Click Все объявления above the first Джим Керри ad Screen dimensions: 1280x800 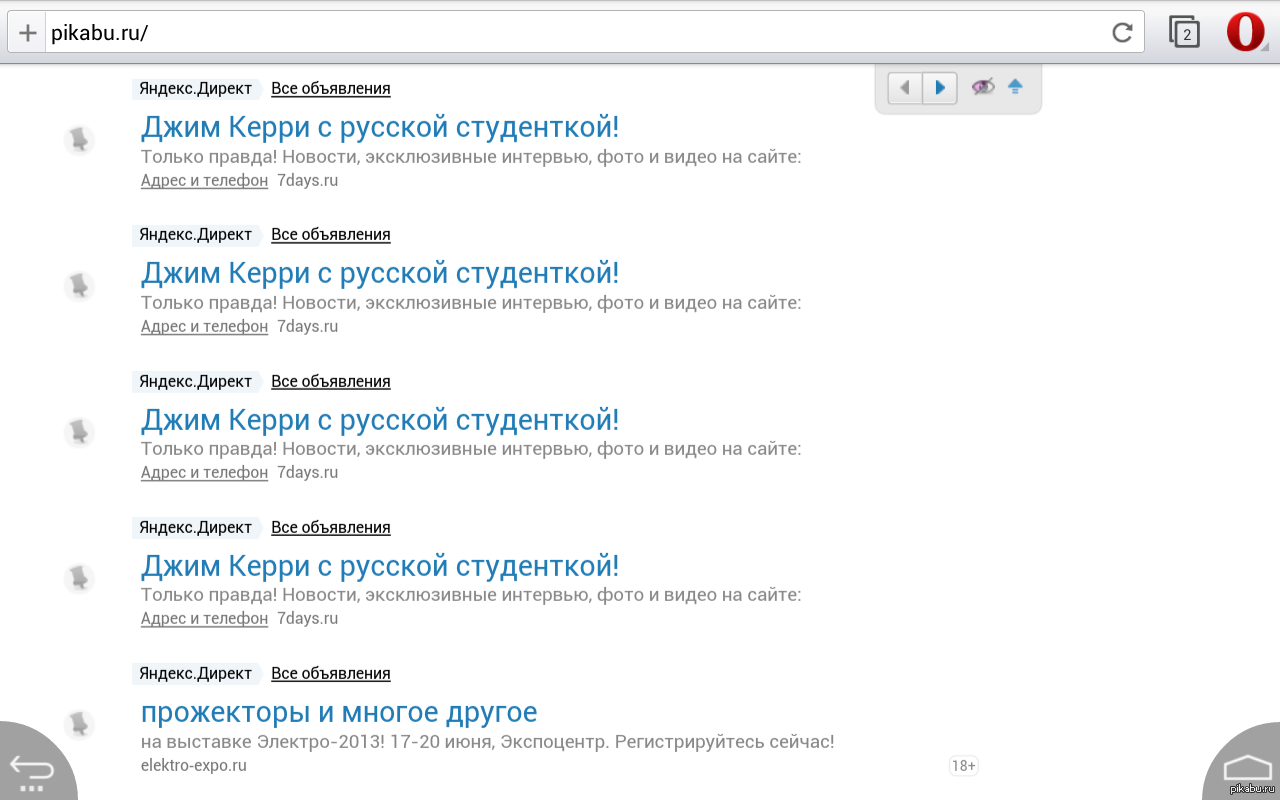tap(331, 88)
